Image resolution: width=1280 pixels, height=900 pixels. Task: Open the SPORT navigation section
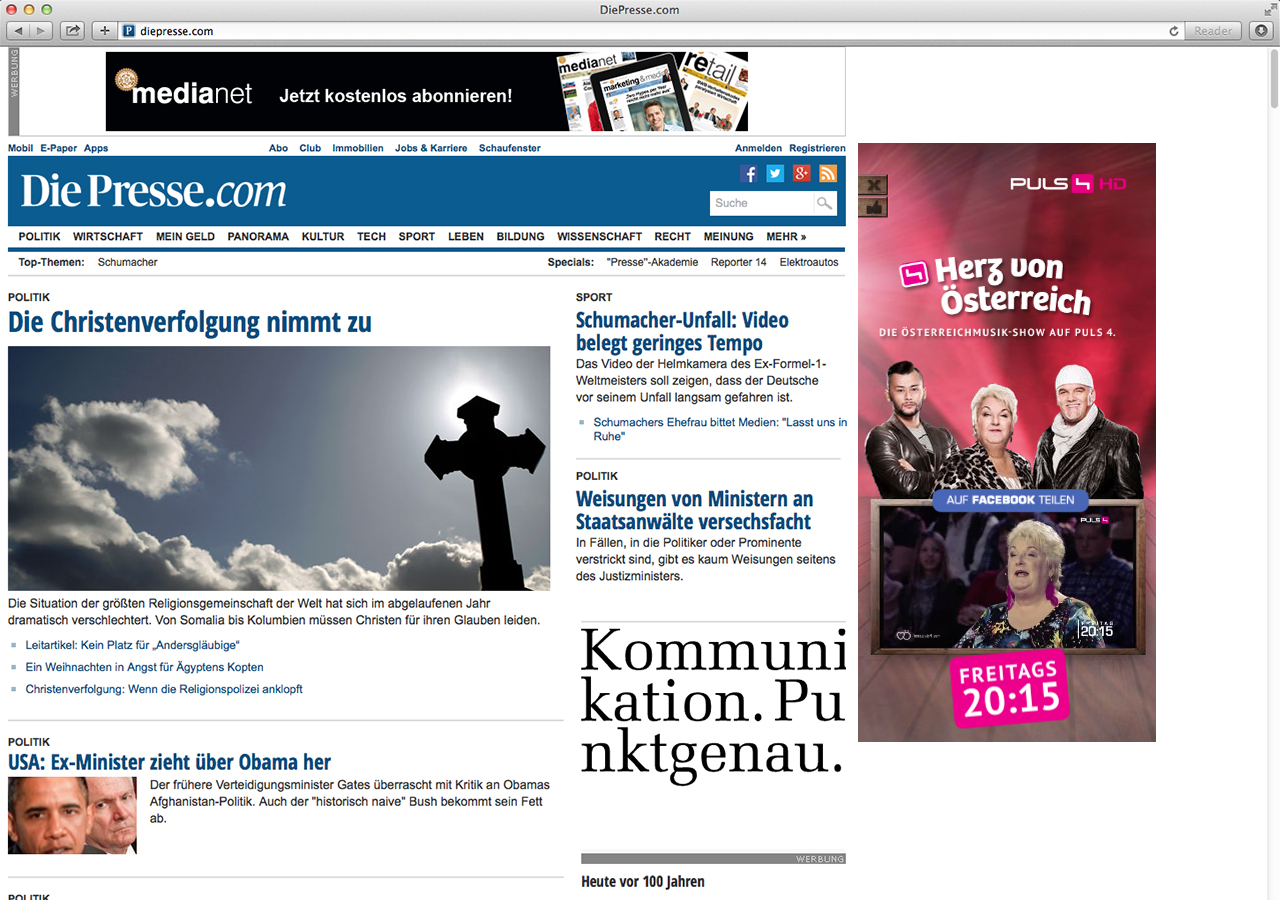click(x=417, y=237)
